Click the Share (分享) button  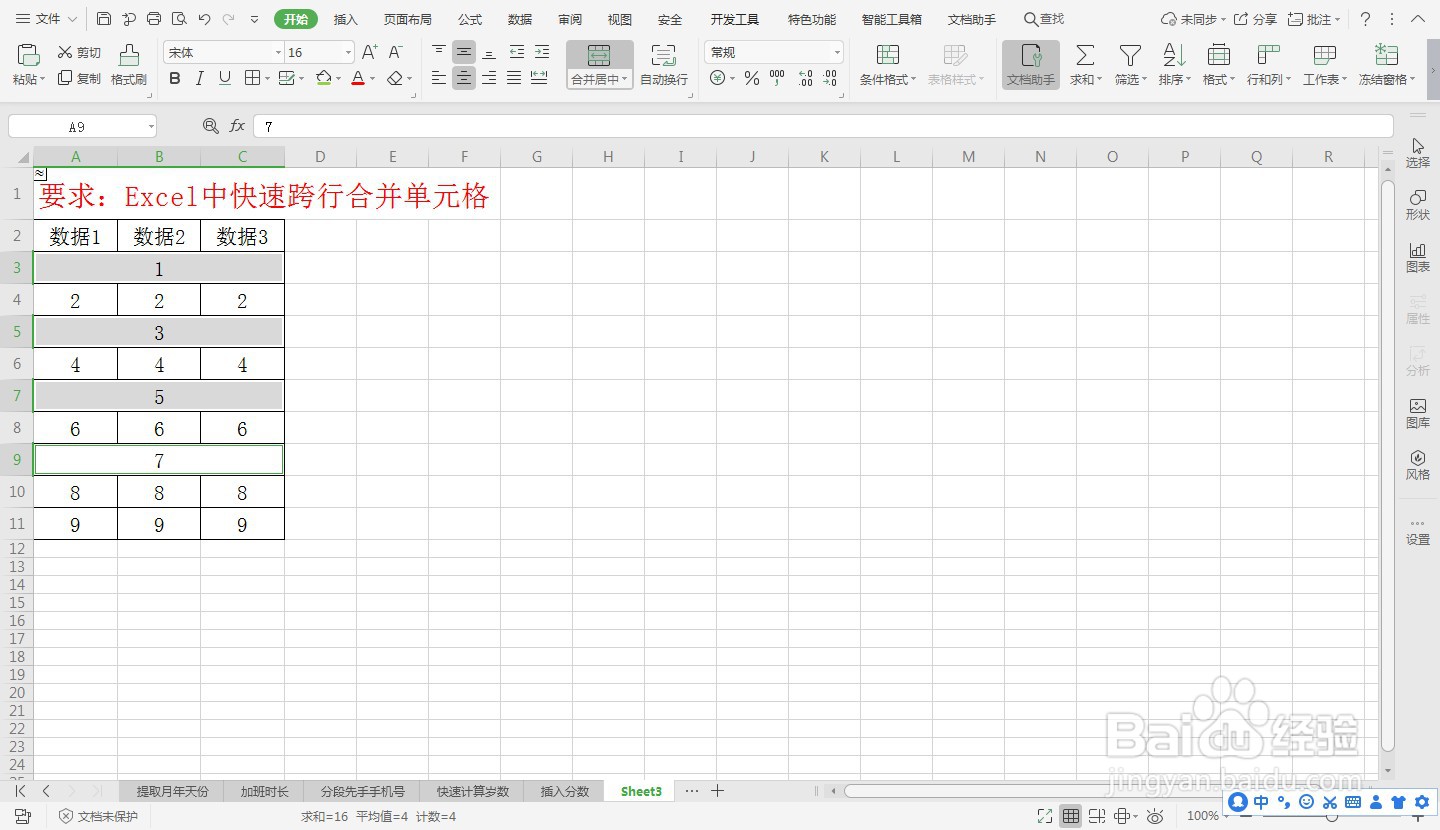click(x=1255, y=19)
